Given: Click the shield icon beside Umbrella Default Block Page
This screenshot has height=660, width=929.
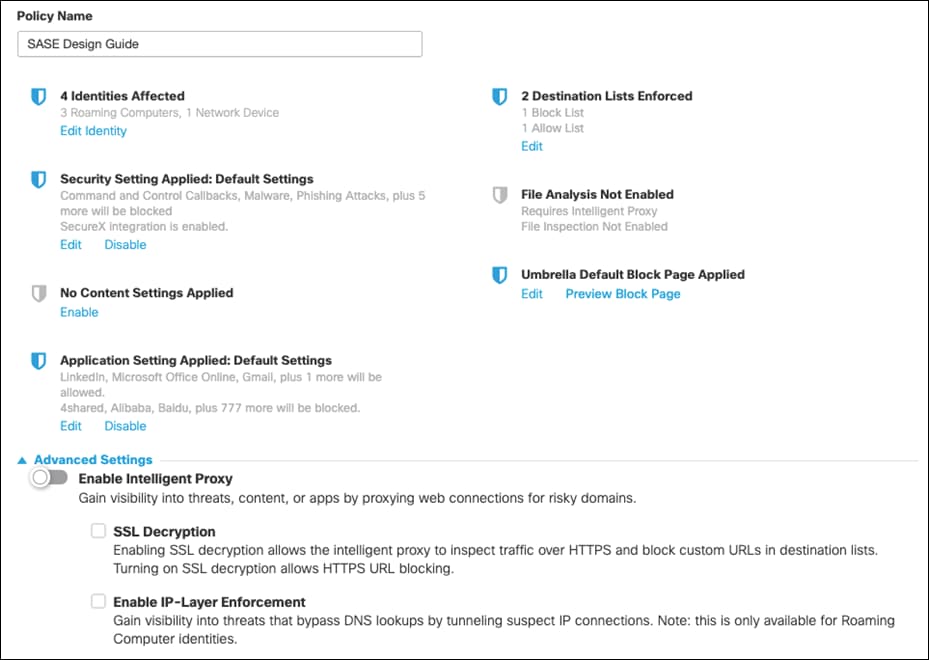Looking at the screenshot, I should [x=499, y=275].
